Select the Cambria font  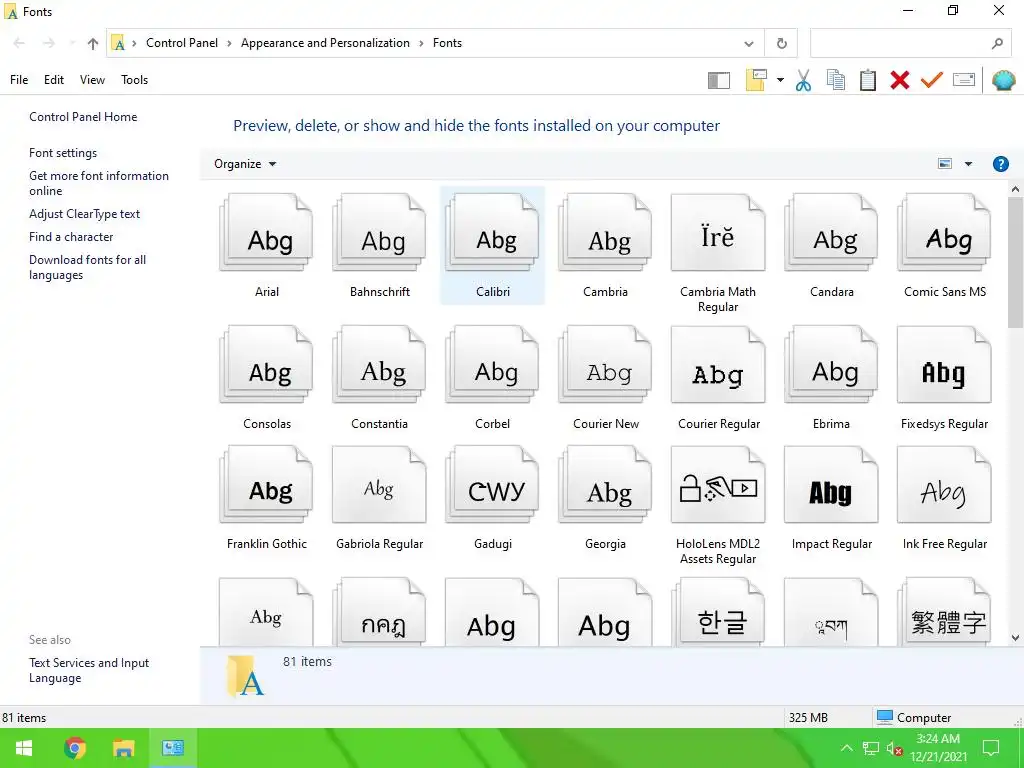[x=605, y=246]
